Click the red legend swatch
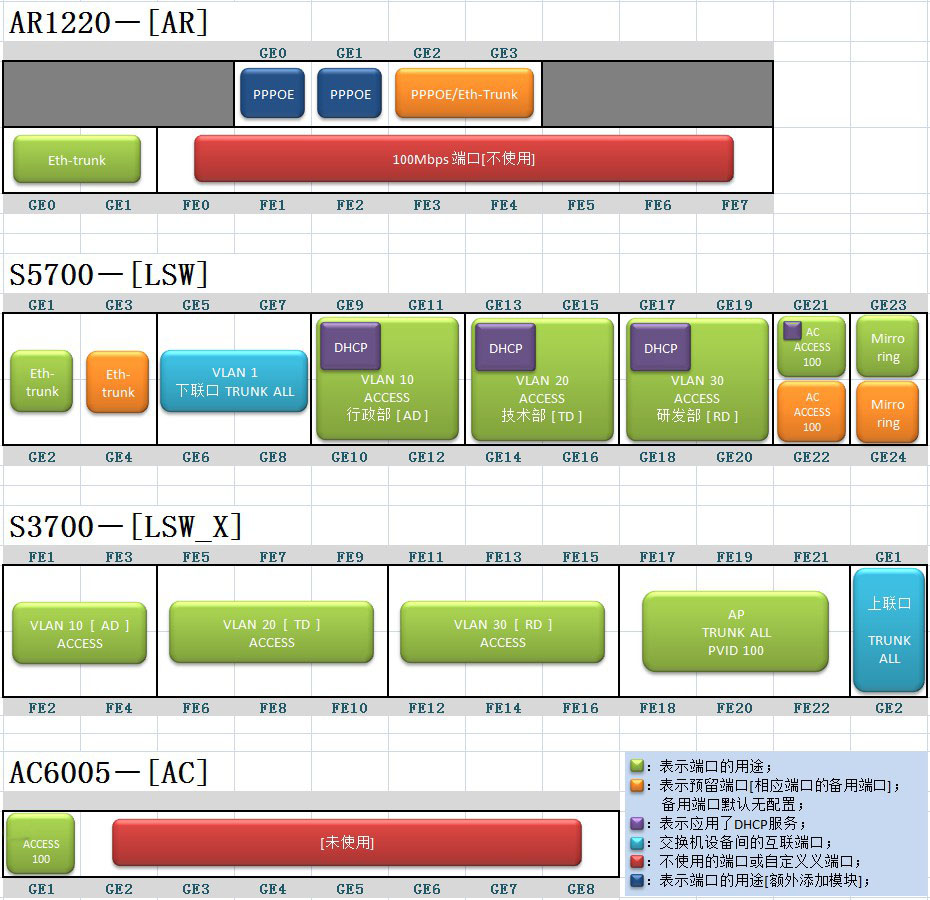Screen dimensions: 930x900 (x=637, y=861)
